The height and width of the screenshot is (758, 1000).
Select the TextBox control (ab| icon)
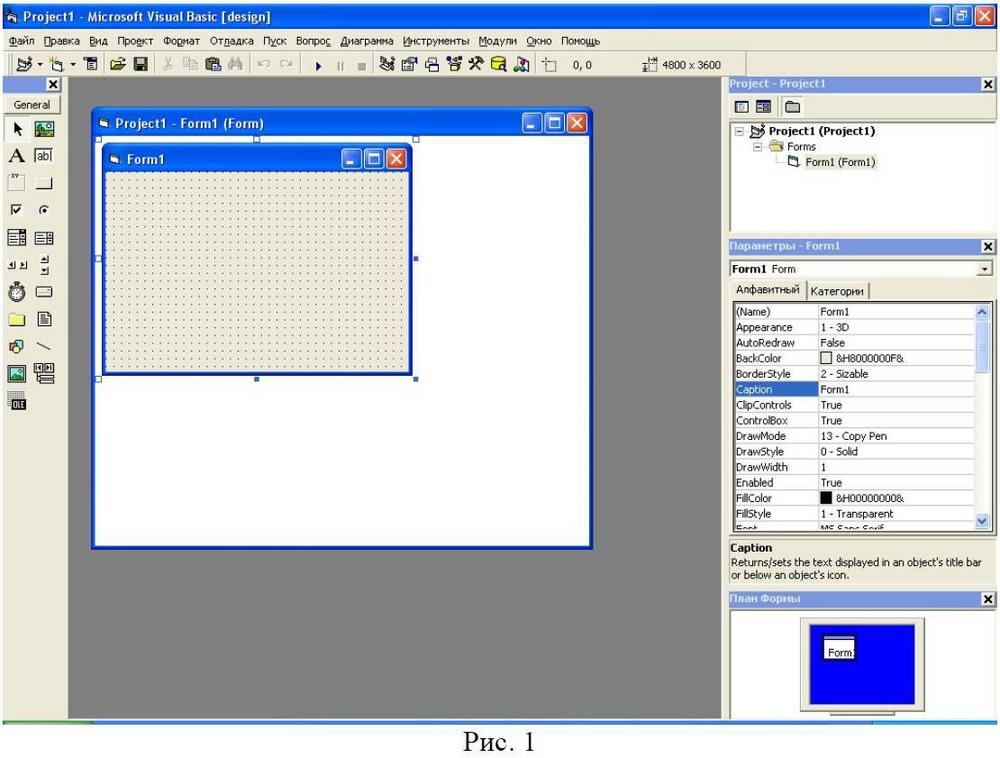coord(44,156)
